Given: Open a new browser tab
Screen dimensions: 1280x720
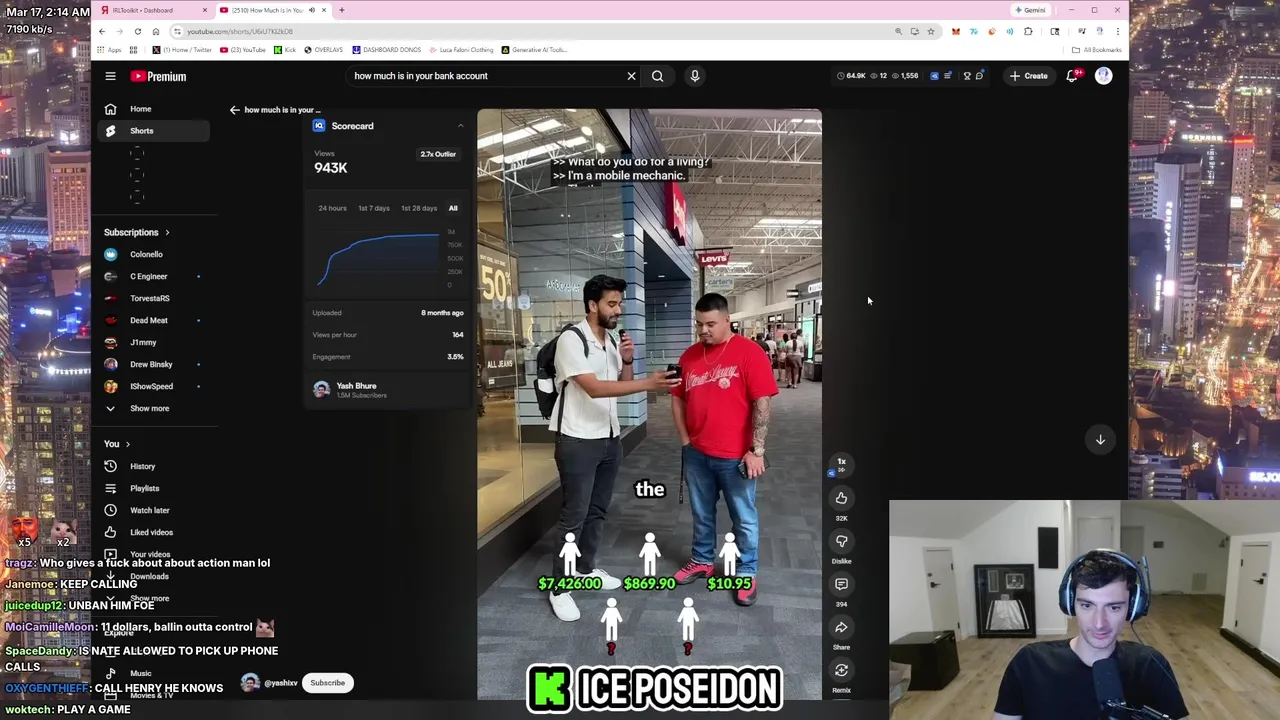Looking at the screenshot, I should [x=341, y=10].
